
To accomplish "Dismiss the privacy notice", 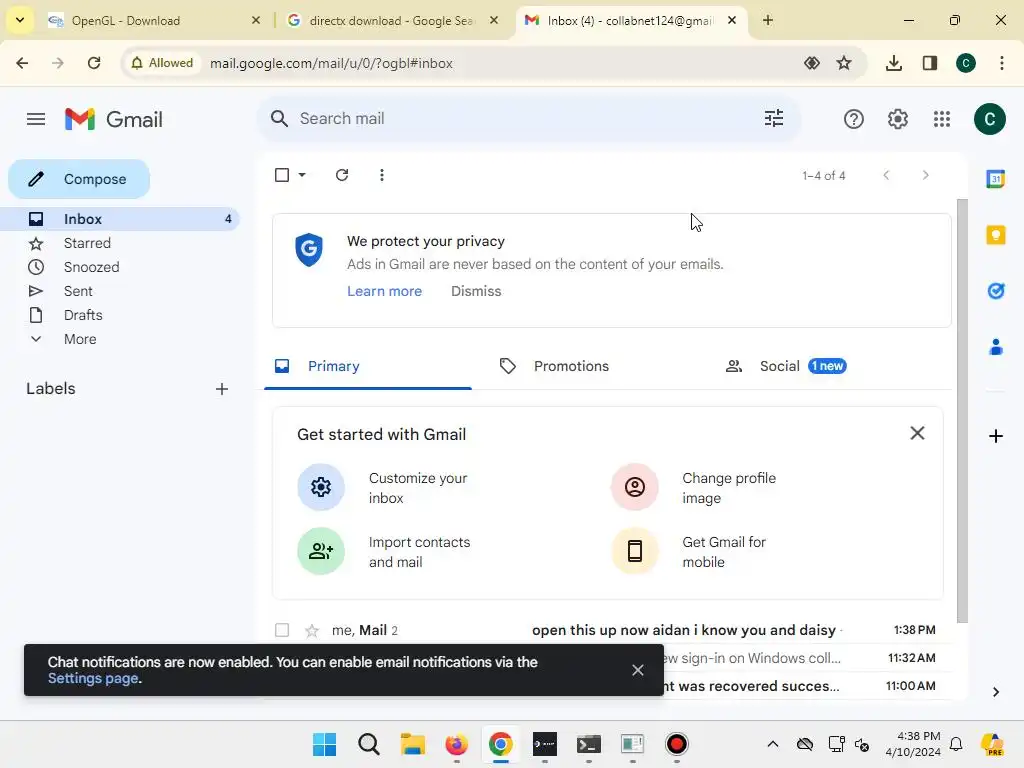I will click(x=476, y=291).
